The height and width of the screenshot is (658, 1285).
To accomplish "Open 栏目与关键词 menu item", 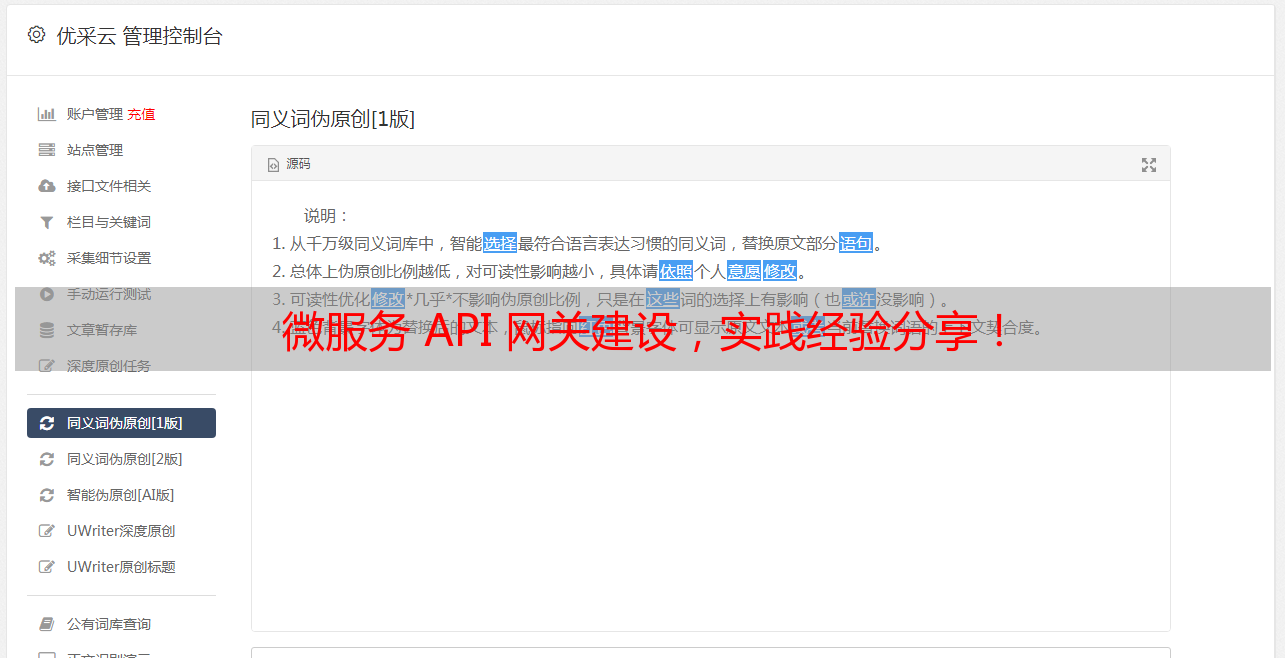I will [109, 222].
